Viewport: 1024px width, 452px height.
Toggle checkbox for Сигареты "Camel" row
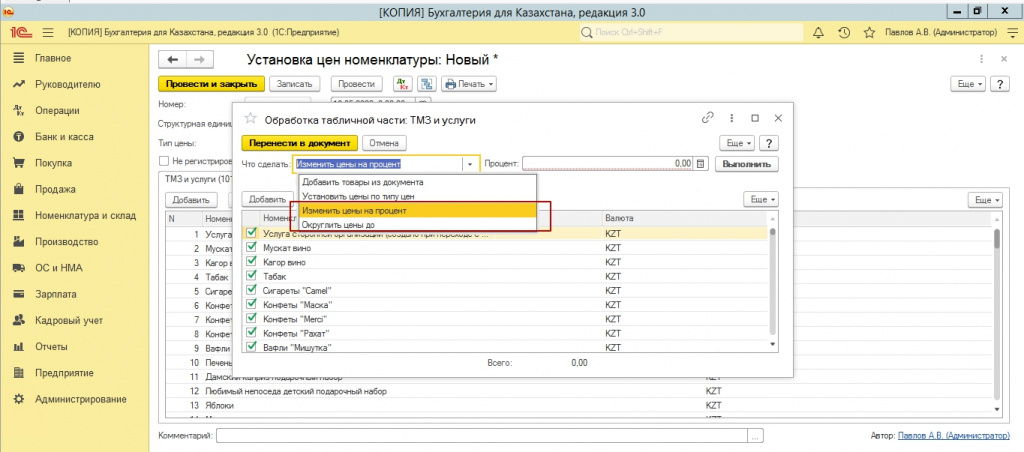(251, 289)
